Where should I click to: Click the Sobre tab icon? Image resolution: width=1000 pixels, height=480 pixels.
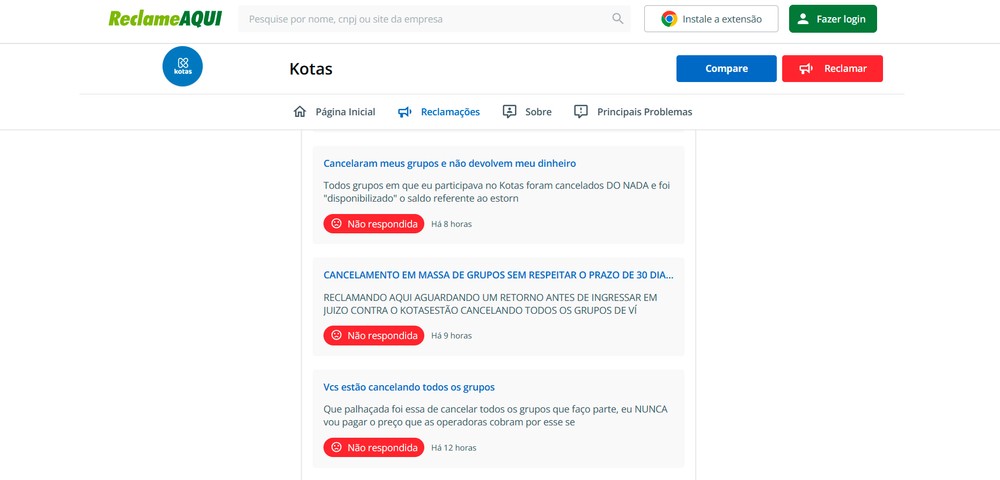click(x=509, y=112)
